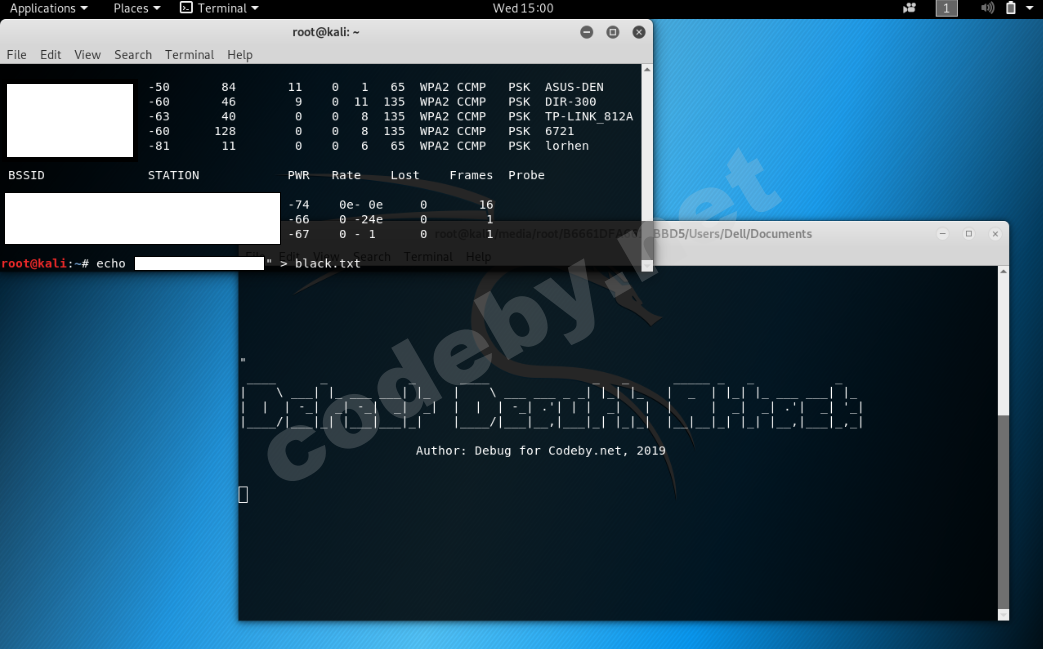This screenshot has width=1043, height=649.
Task: Click scroll-down arrow in Documents terminal
Action: point(1004,615)
